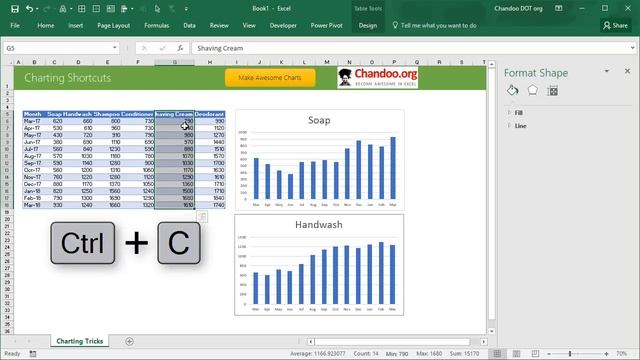Switch to Normal view in status bar
The height and width of the screenshot is (360, 640).
(x=497, y=354)
